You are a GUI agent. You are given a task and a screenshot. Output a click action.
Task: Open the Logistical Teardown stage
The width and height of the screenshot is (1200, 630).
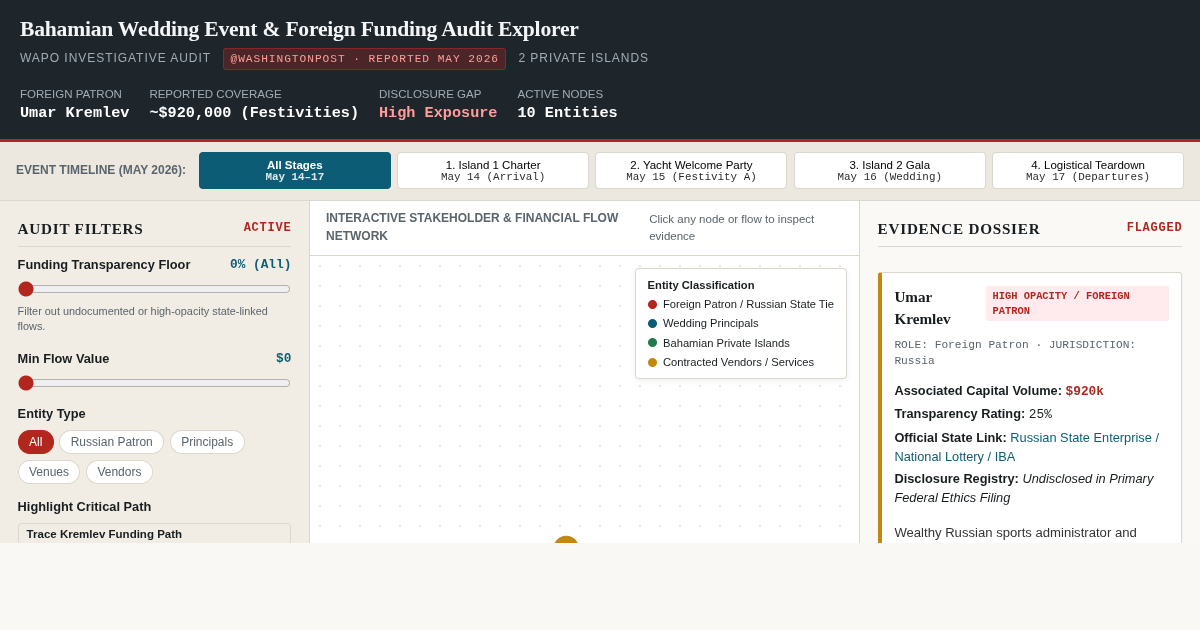(x=1088, y=171)
